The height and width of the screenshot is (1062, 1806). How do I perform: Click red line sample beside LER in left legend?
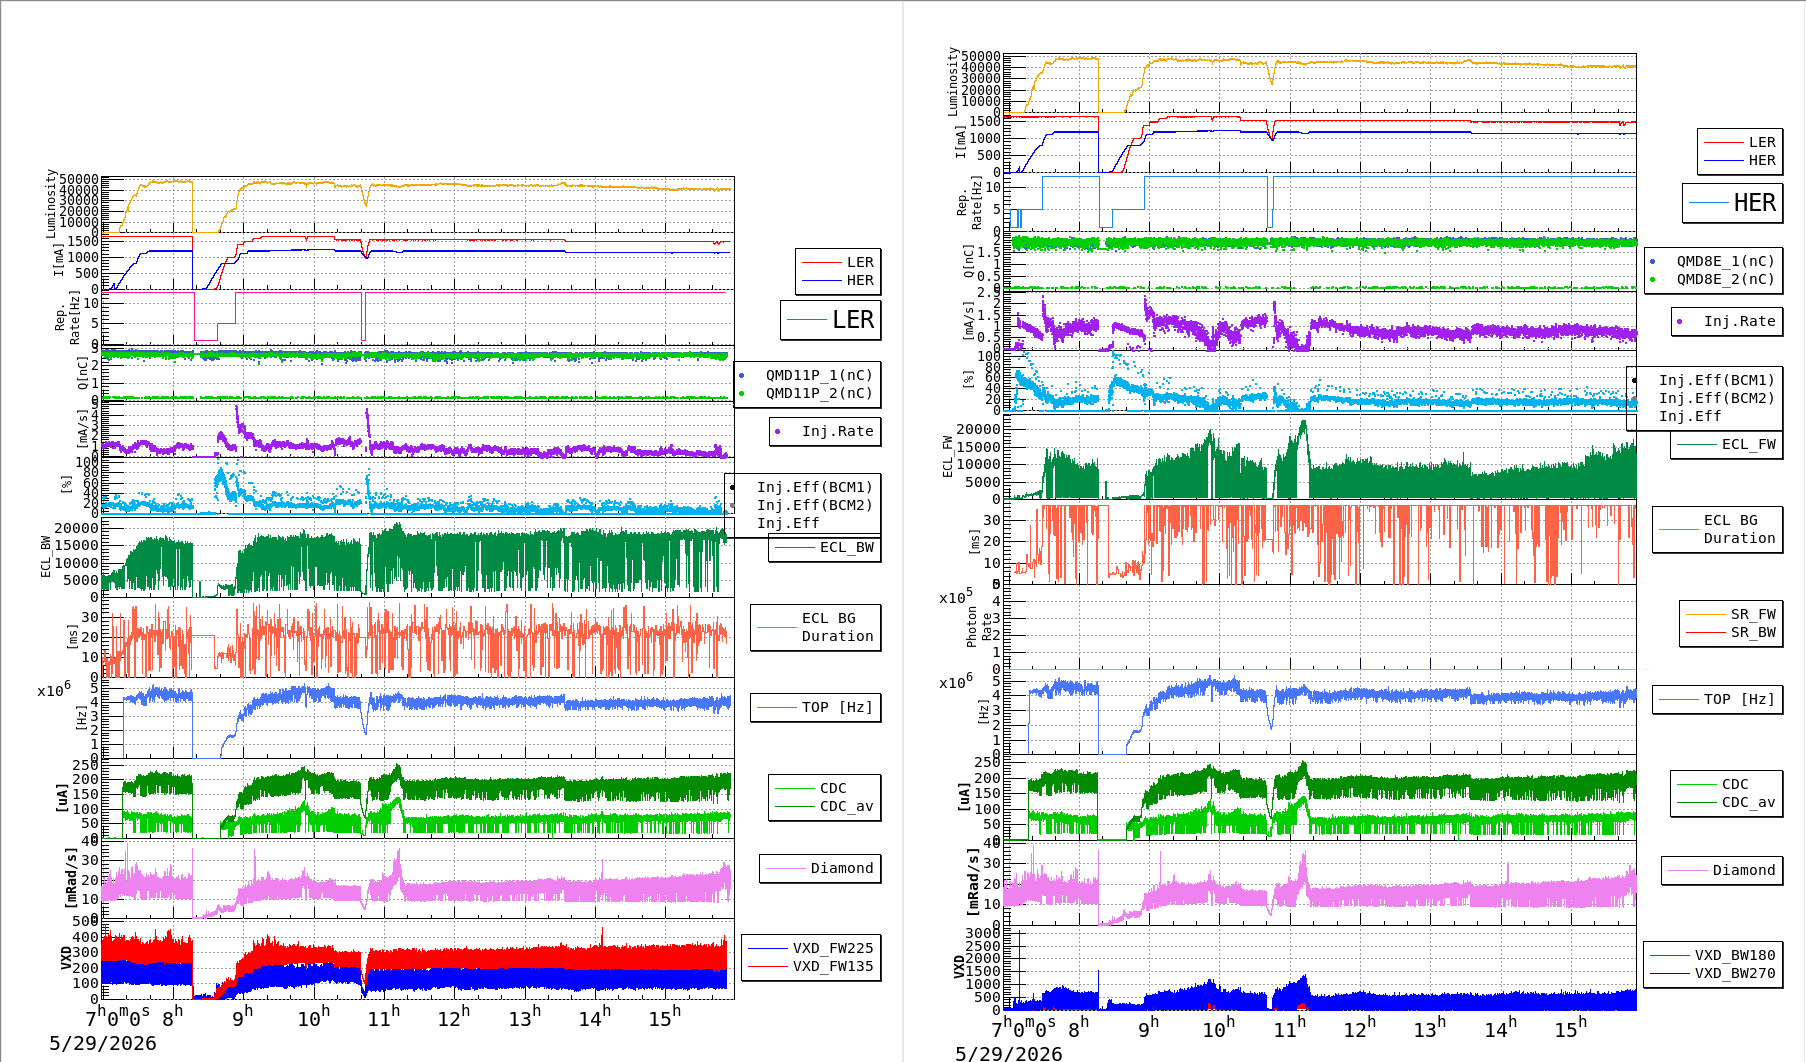tap(822, 262)
